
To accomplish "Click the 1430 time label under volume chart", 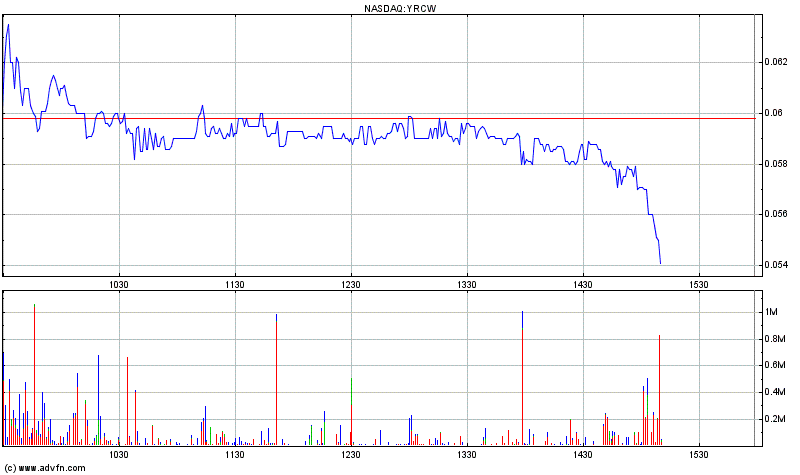I will pyautogui.click(x=583, y=454).
